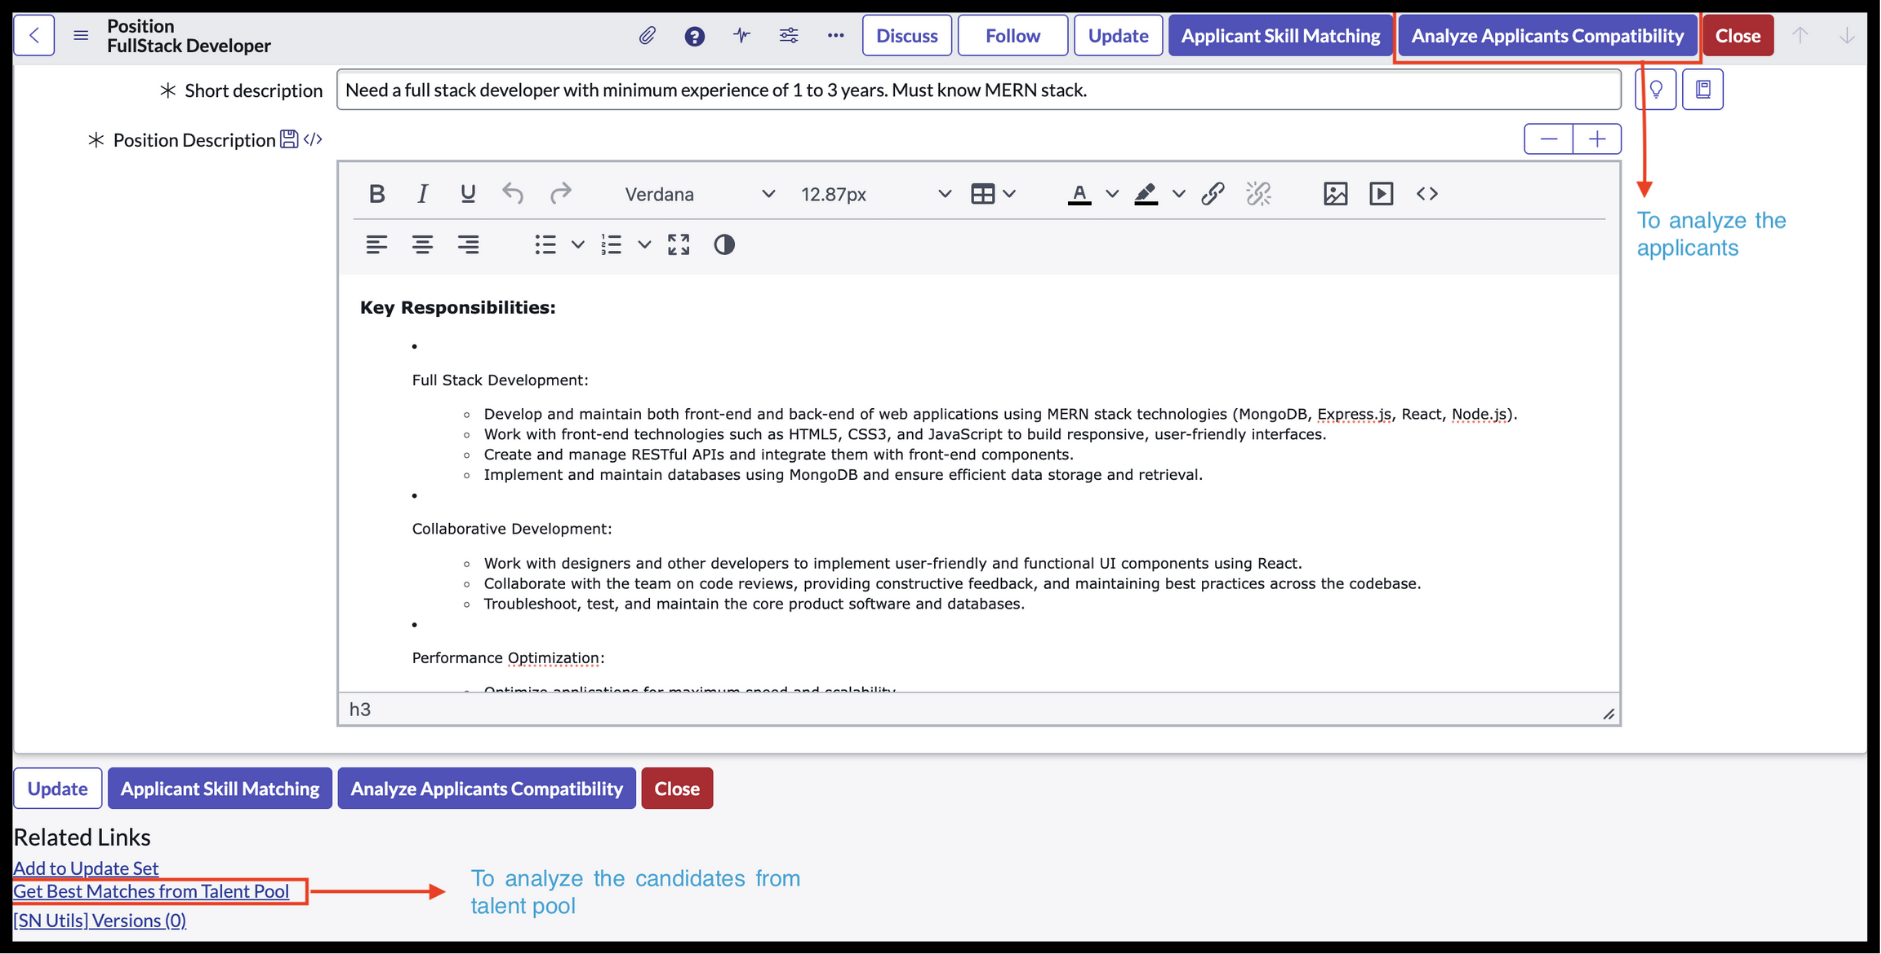Viewport: 1881px width, 954px height.
Task: Insert media using the video icon
Action: [1382, 194]
